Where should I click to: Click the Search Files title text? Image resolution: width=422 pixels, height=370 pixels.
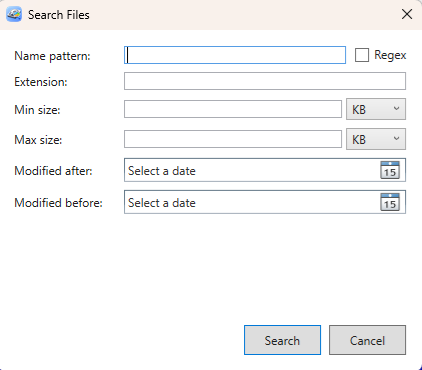(x=59, y=15)
